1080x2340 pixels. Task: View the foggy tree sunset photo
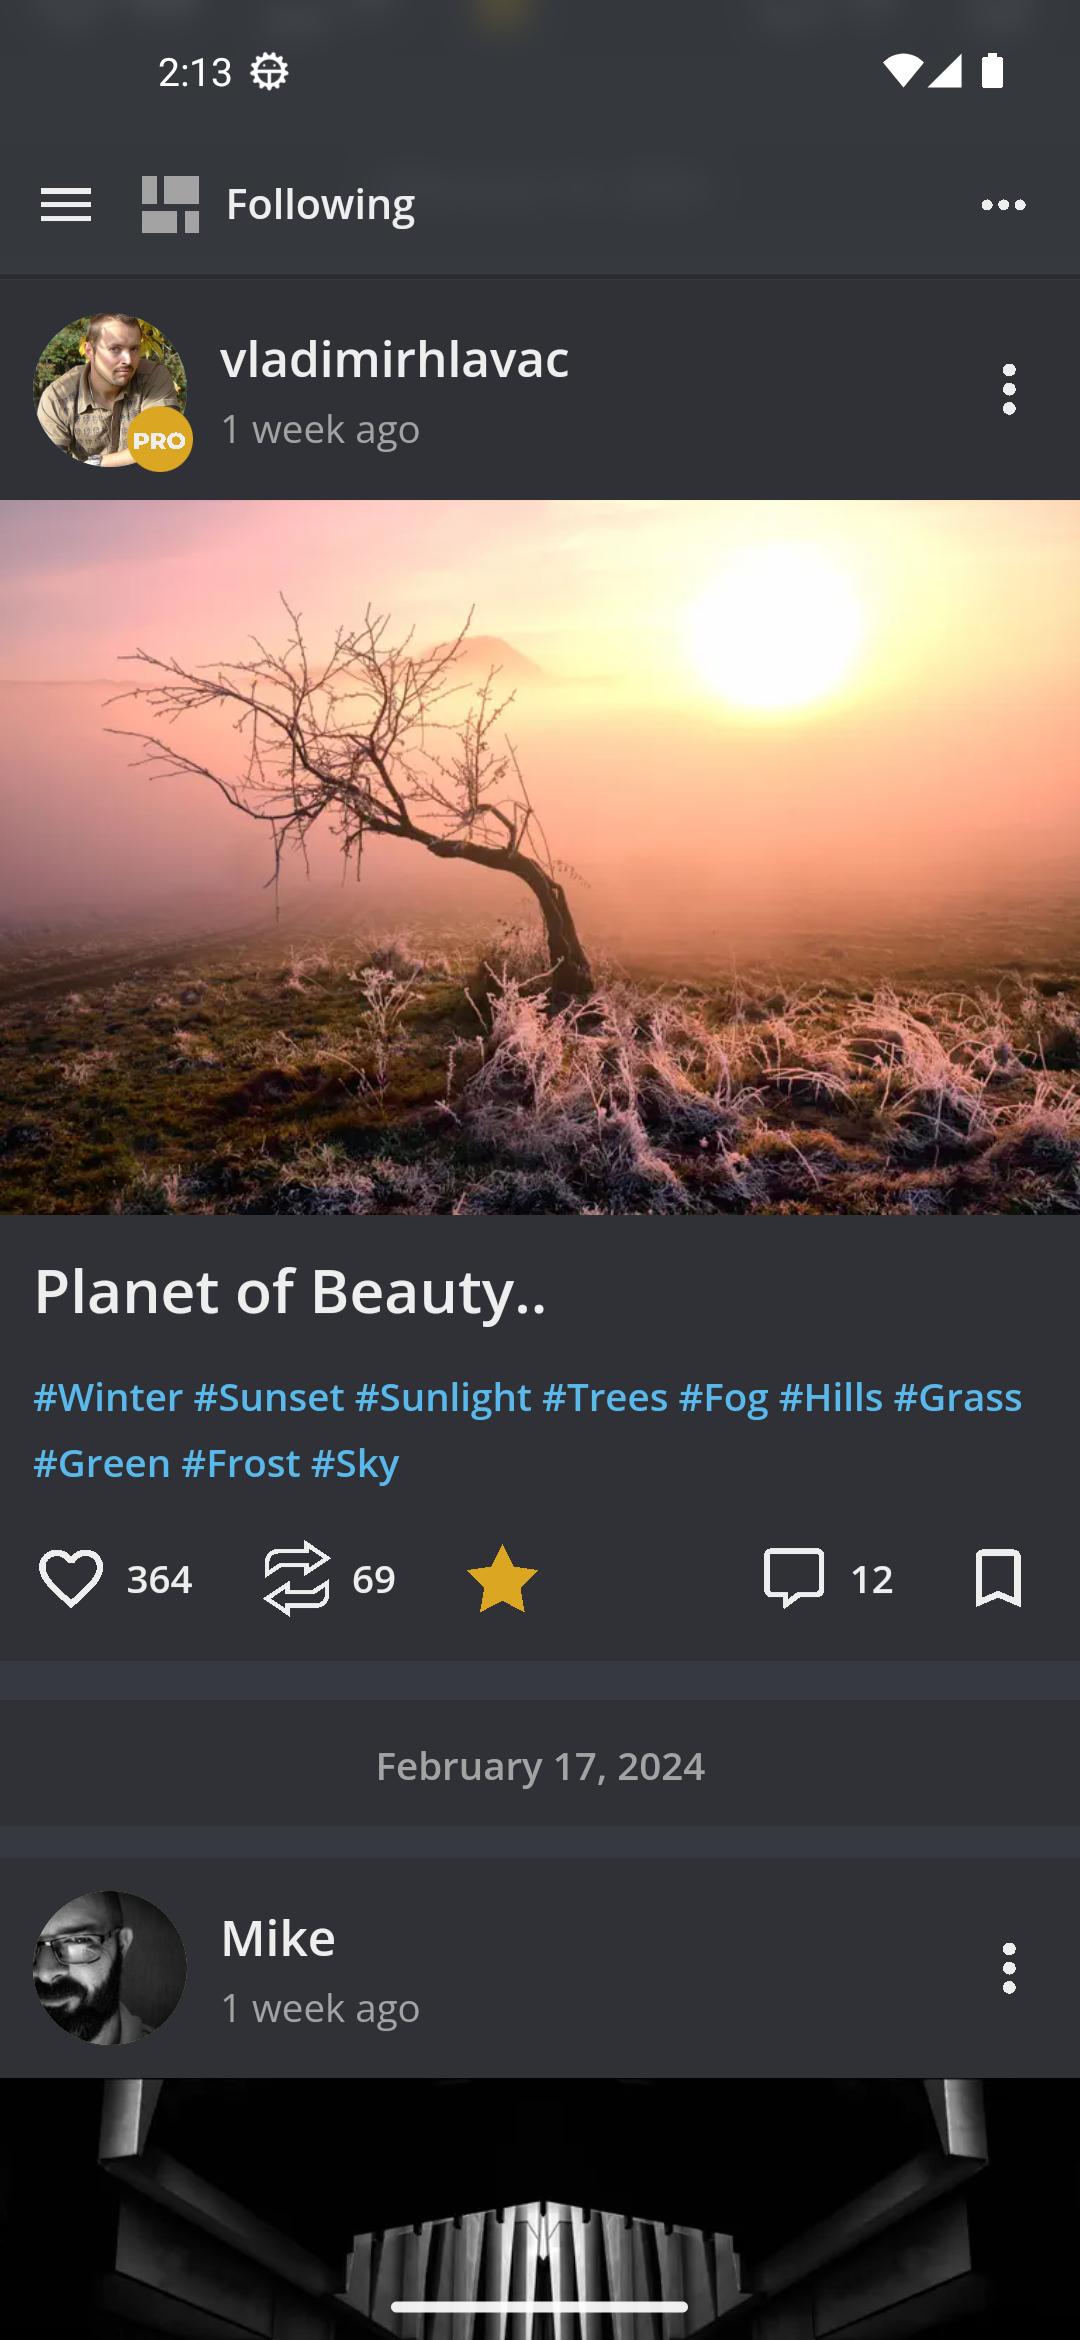tap(540, 857)
